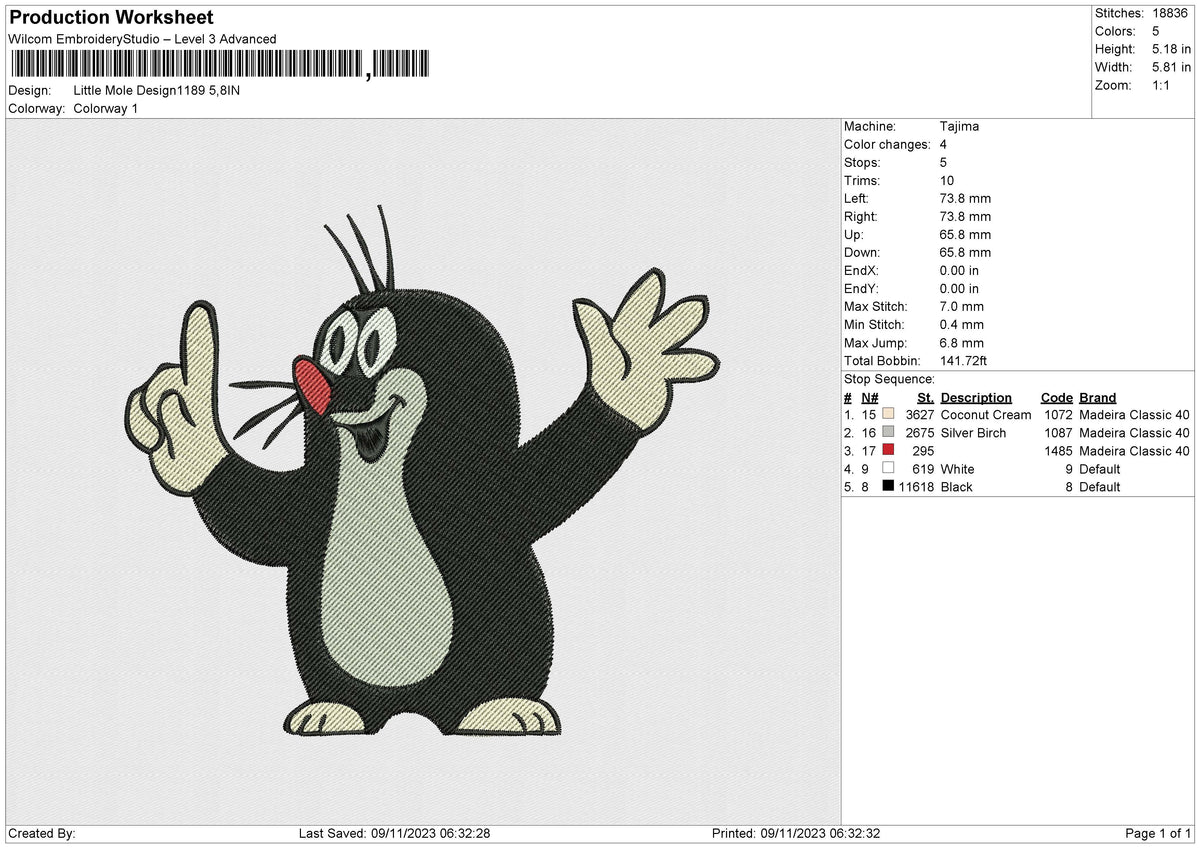Click the 'Default' brand in White row

coord(1100,468)
